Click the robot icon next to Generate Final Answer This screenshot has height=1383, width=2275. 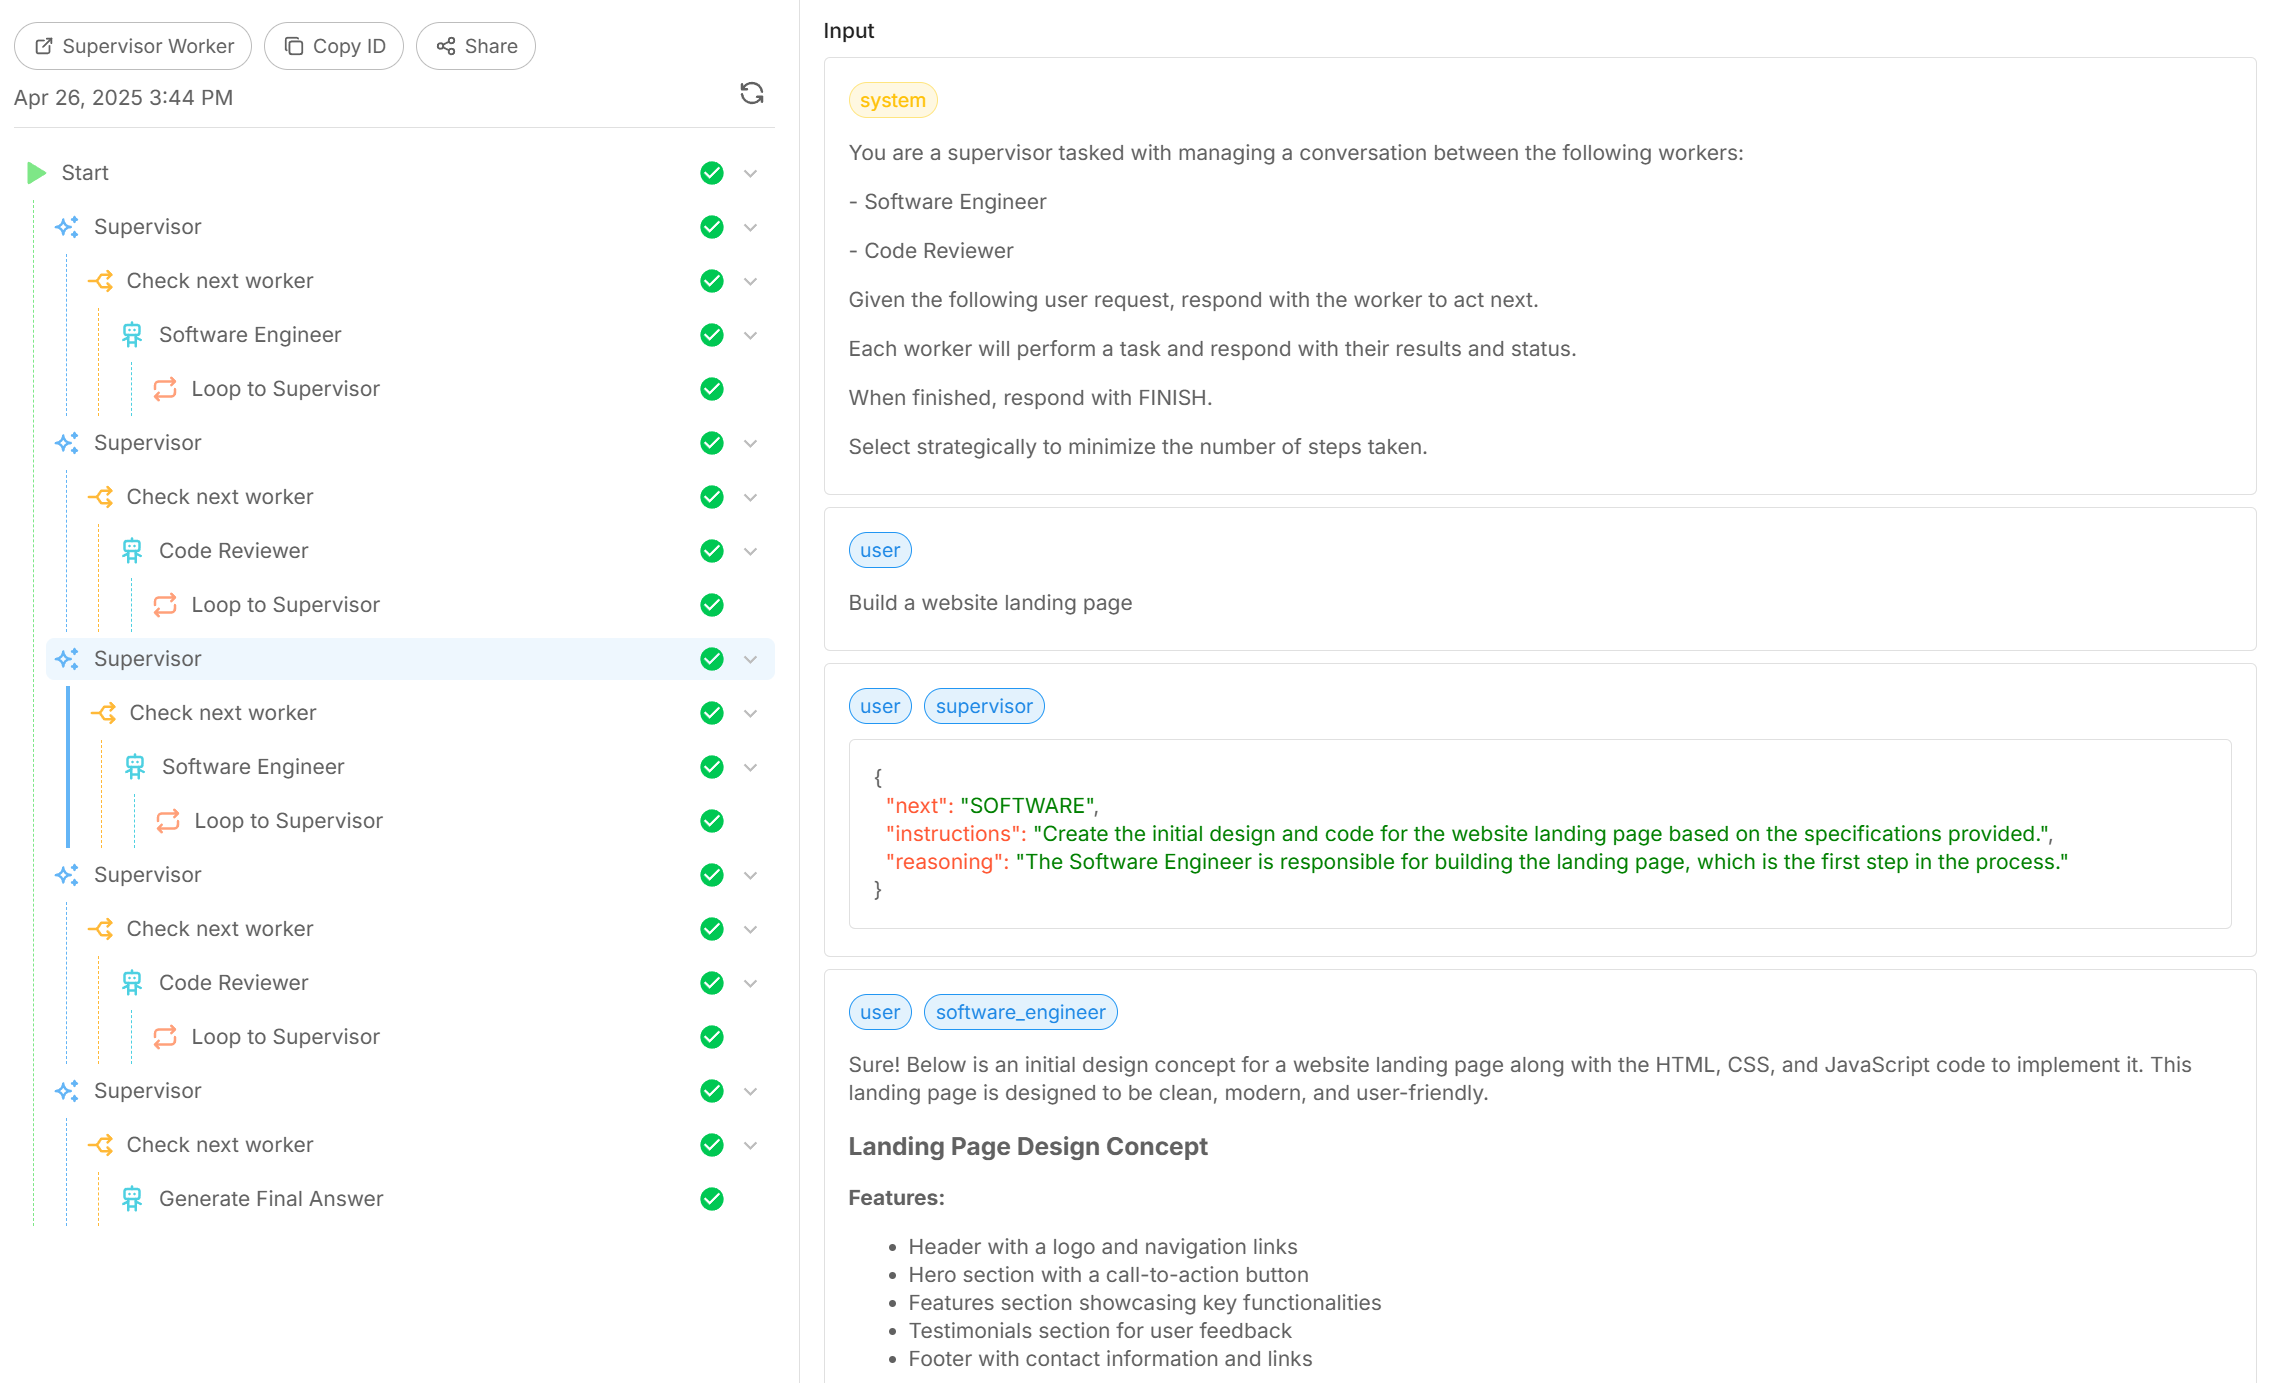pyautogui.click(x=131, y=1198)
